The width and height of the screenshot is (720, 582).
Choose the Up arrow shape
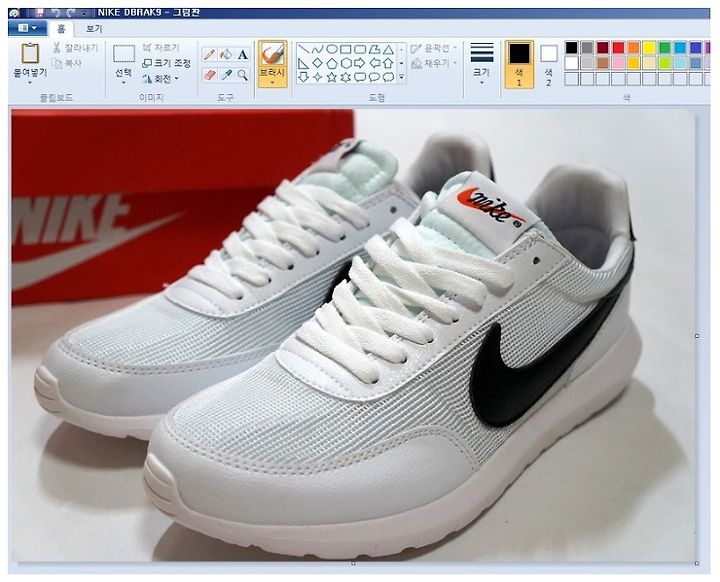388,63
